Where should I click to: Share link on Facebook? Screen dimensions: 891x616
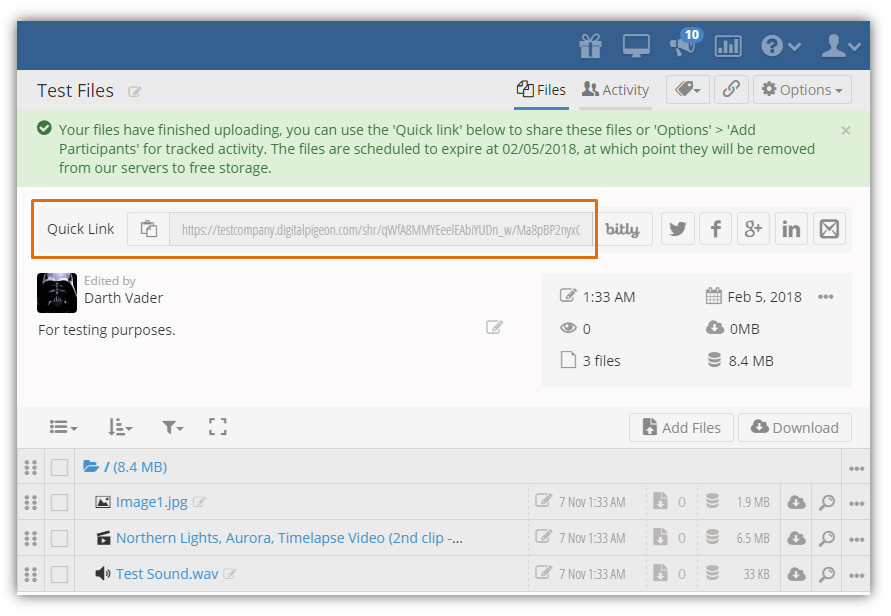pyautogui.click(x=715, y=229)
